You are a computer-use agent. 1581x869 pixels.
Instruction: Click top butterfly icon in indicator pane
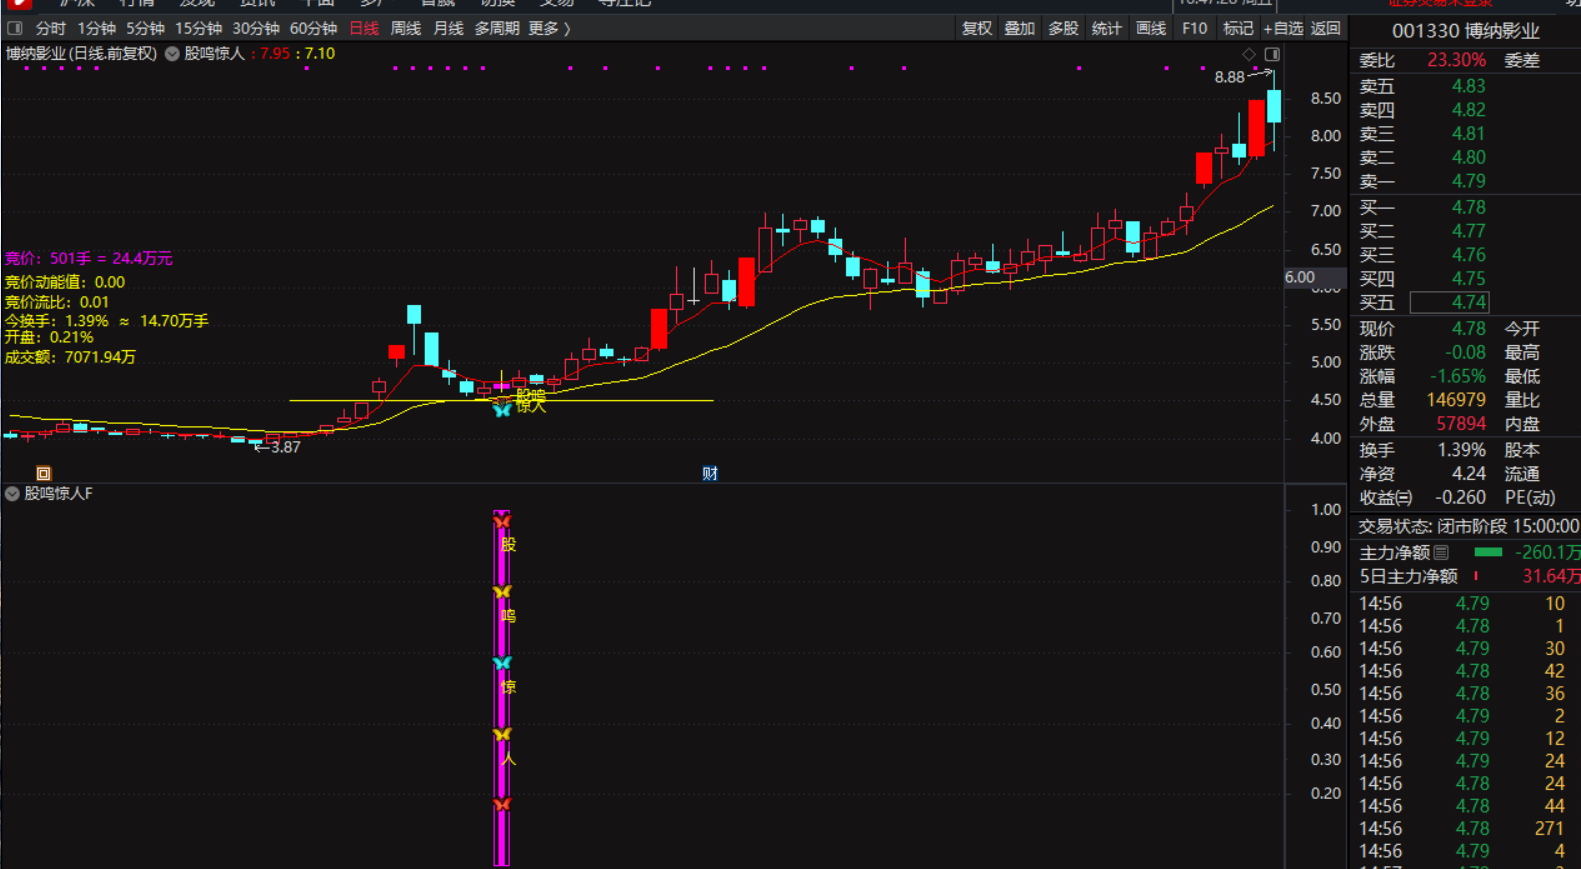(x=502, y=521)
